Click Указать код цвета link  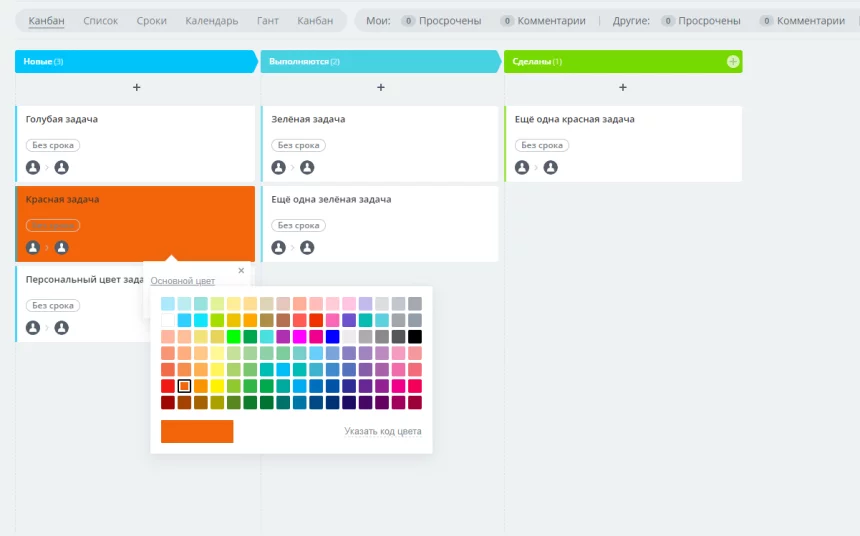point(382,432)
